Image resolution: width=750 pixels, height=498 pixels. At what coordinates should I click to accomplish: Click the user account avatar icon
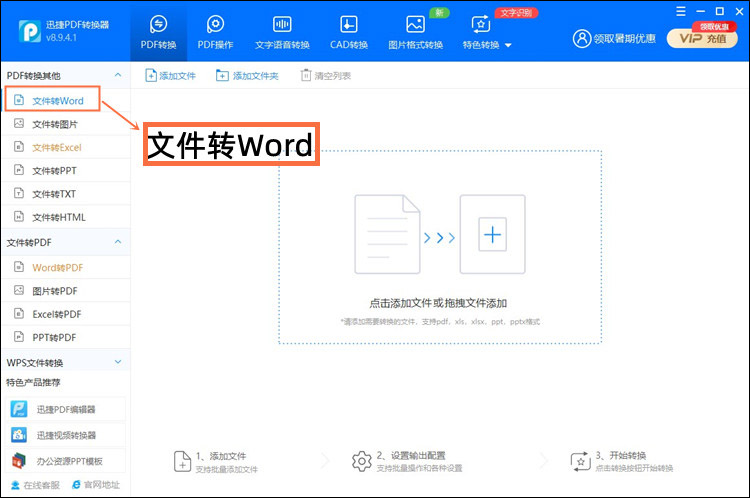pos(582,38)
